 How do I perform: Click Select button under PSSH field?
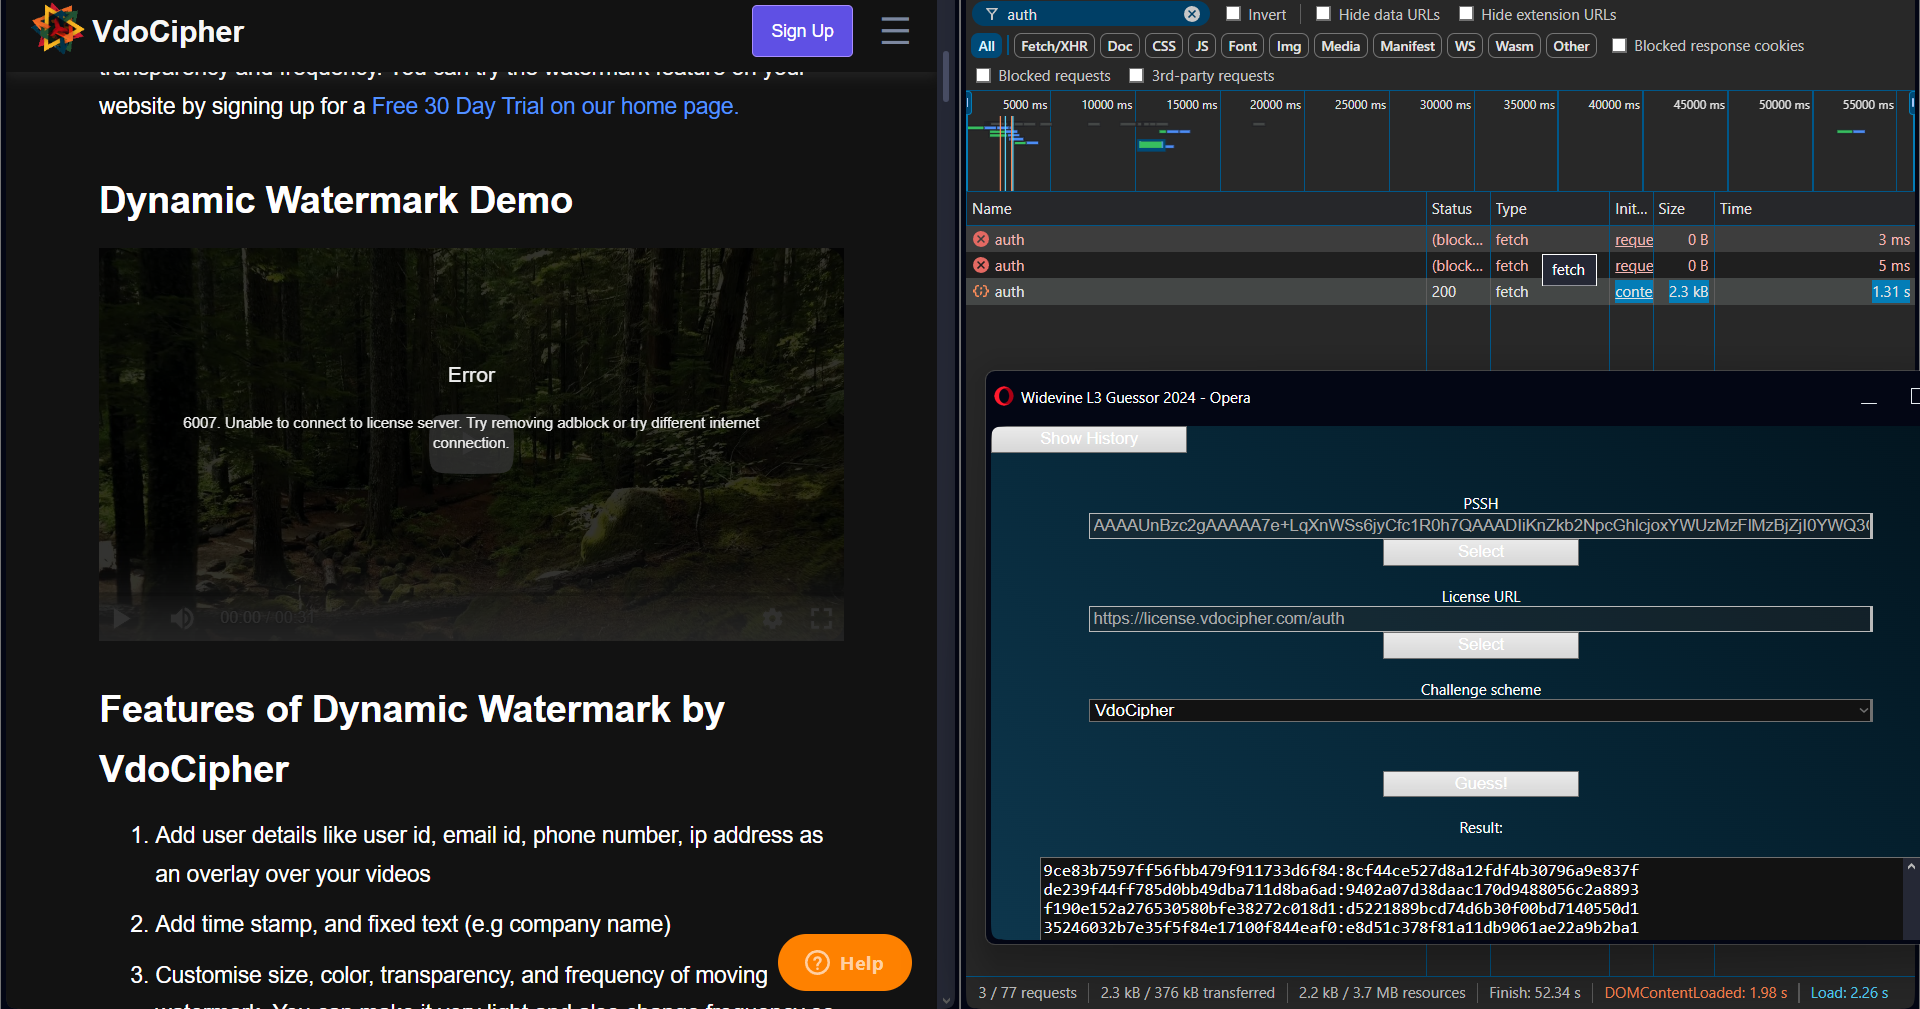coord(1480,552)
